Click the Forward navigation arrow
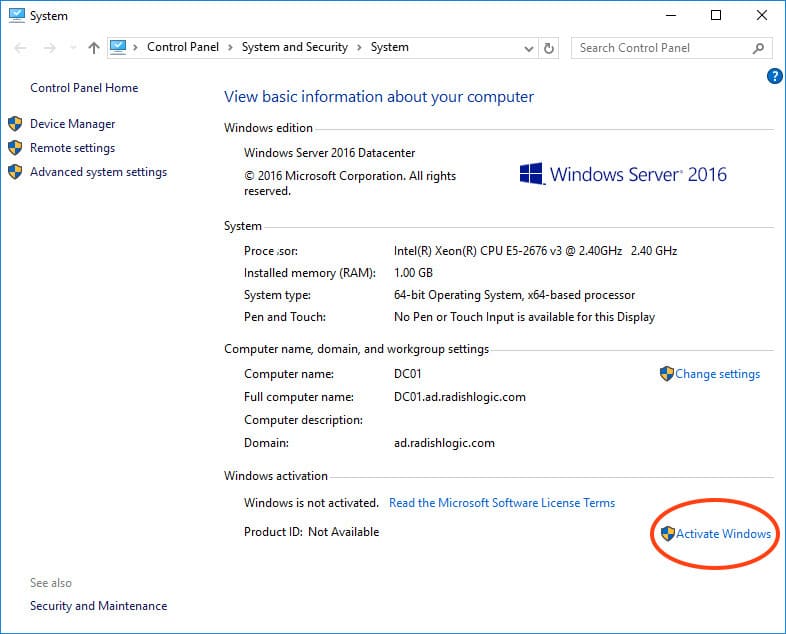 point(48,48)
